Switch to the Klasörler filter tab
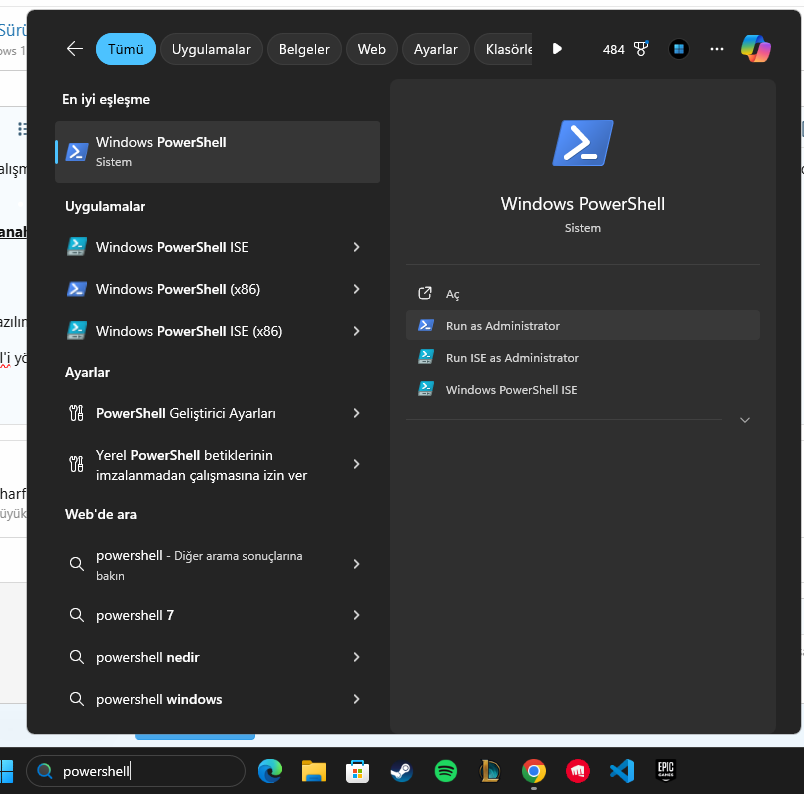Image resolution: width=804 pixels, height=794 pixels. tap(504, 49)
